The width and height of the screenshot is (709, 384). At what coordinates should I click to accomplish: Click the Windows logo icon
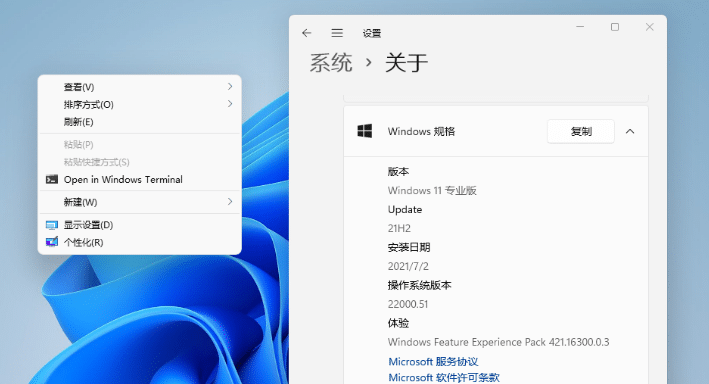(x=364, y=131)
